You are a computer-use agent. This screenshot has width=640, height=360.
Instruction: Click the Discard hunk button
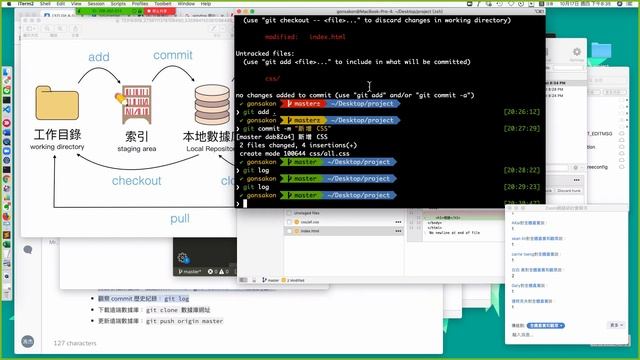point(569,191)
